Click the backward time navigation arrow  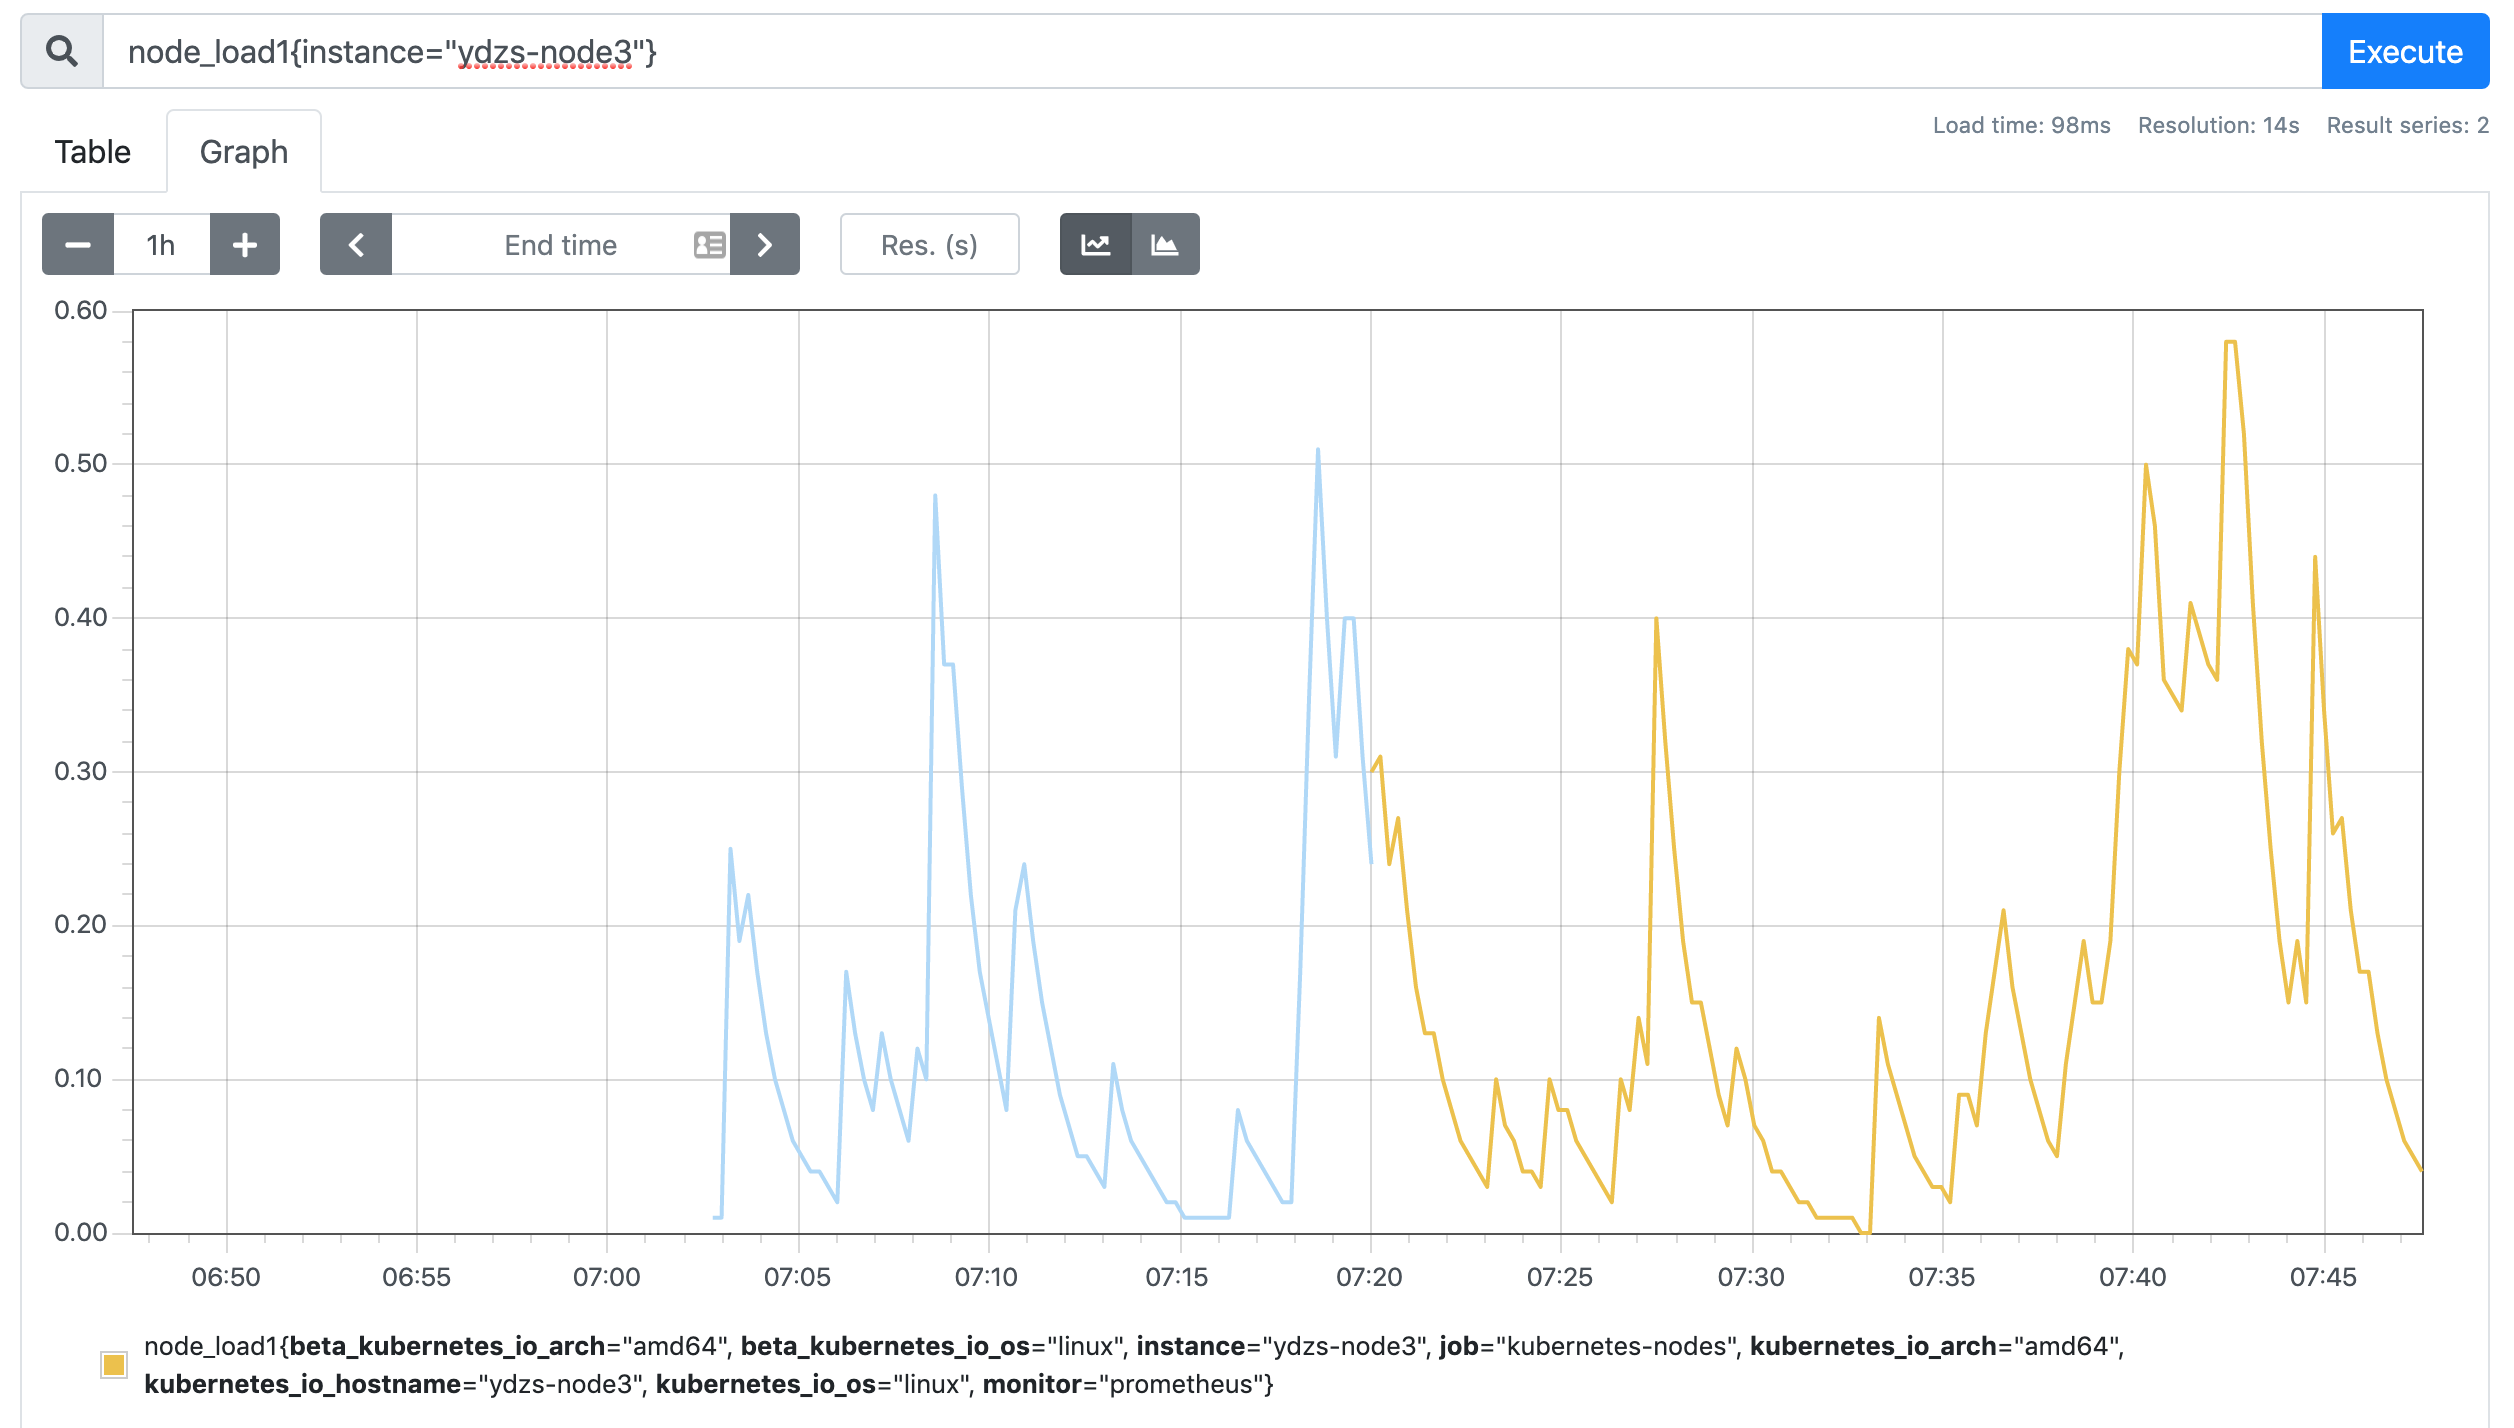[354, 243]
